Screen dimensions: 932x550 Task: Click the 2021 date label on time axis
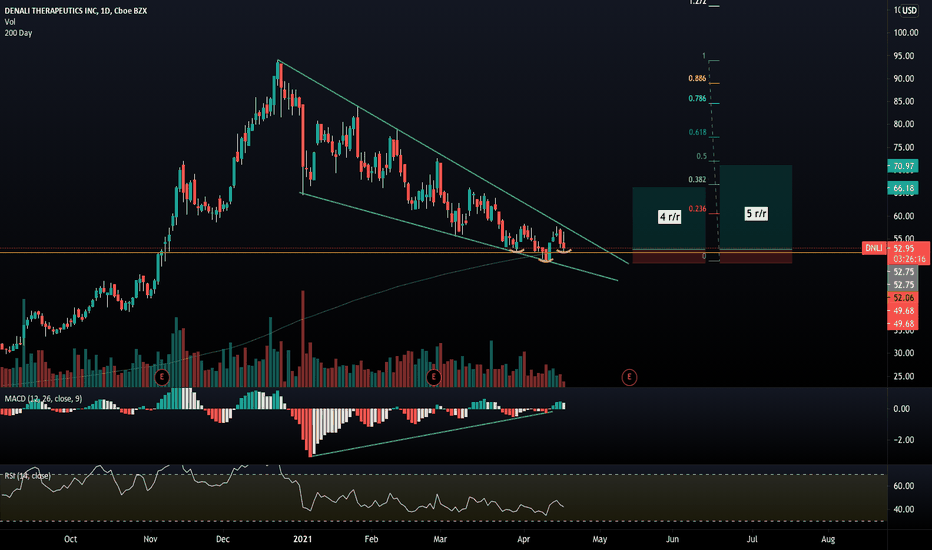click(303, 539)
